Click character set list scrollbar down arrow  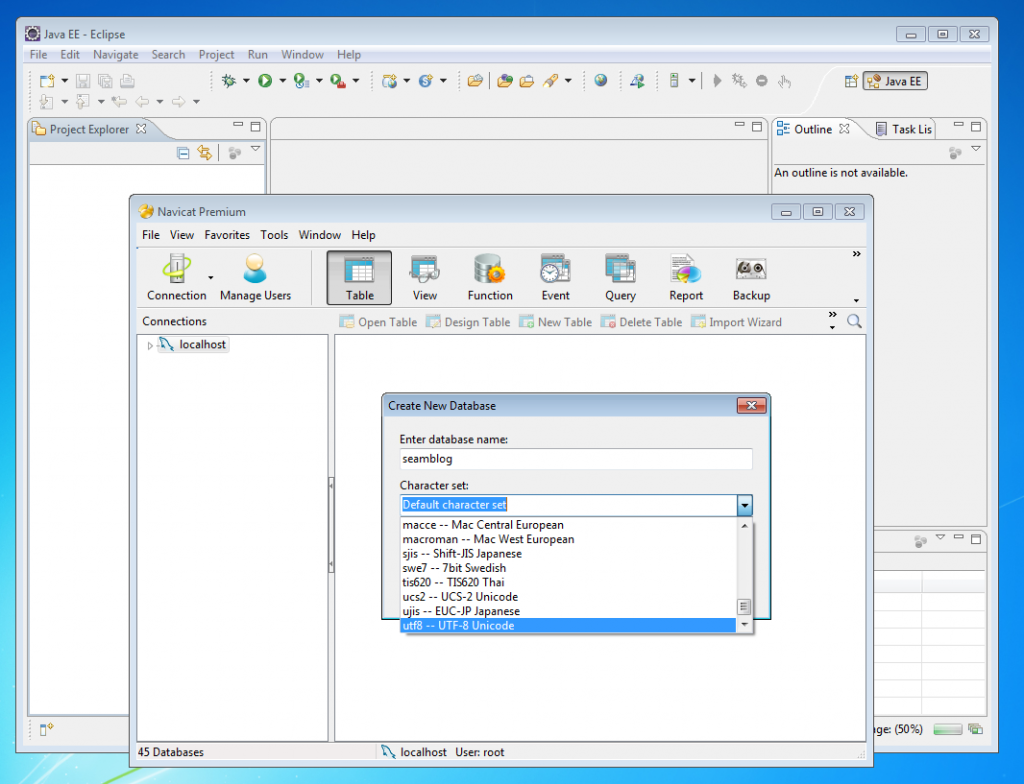(x=744, y=625)
